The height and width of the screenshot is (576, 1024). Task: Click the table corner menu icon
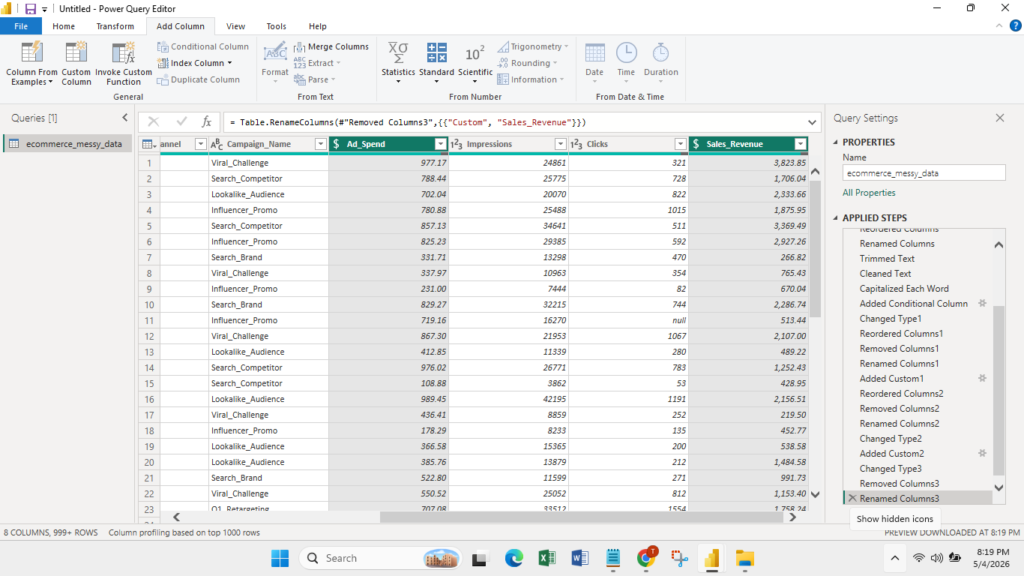click(149, 144)
